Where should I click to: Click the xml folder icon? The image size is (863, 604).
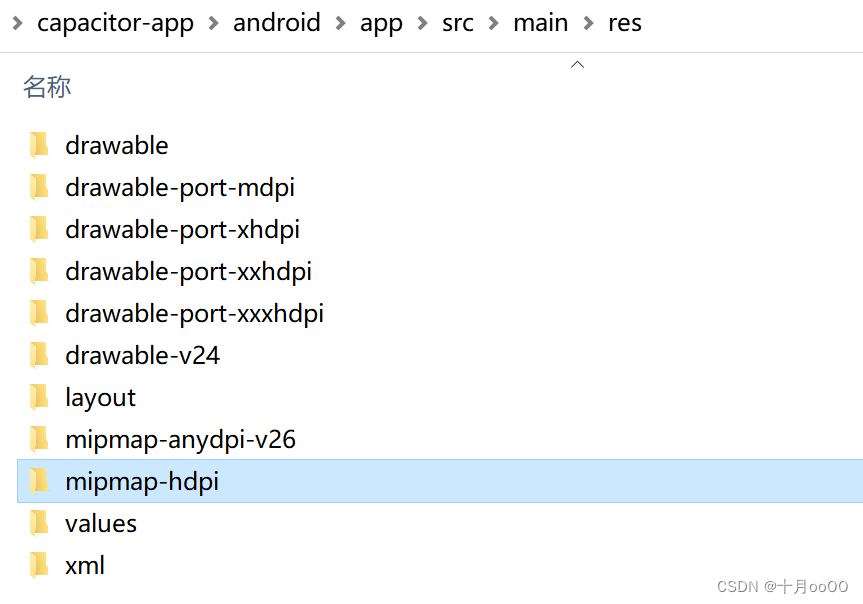pyautogui.click(x=40, y=565)
